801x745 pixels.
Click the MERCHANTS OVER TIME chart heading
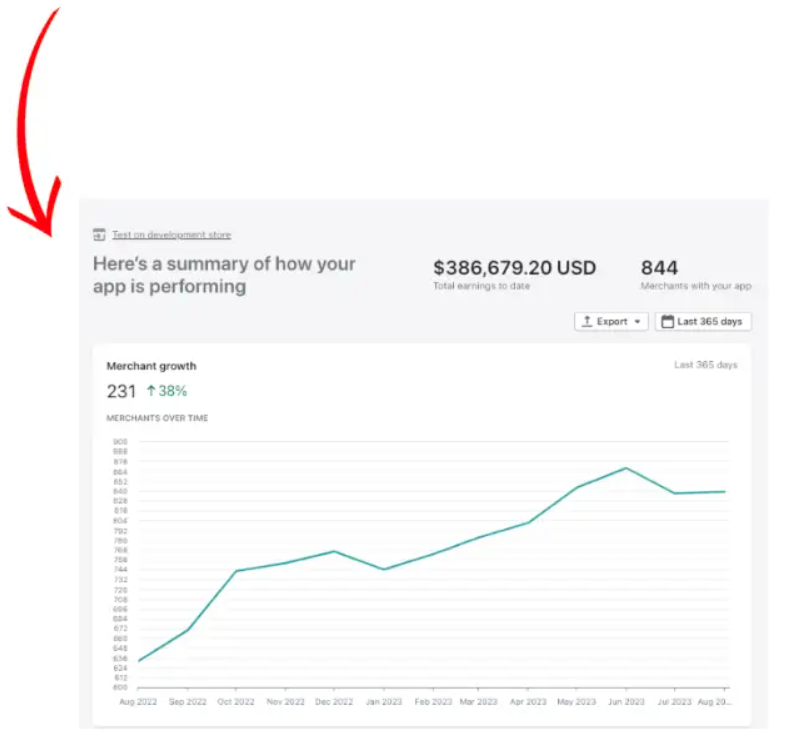(x=157, y=418)
